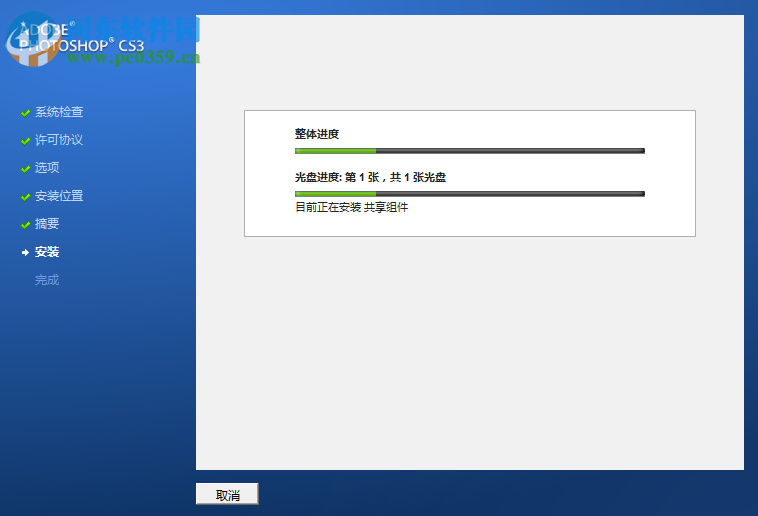
Task: Click the 目前正在安装 共享组件 status text
Action: [x=351, y=207]
